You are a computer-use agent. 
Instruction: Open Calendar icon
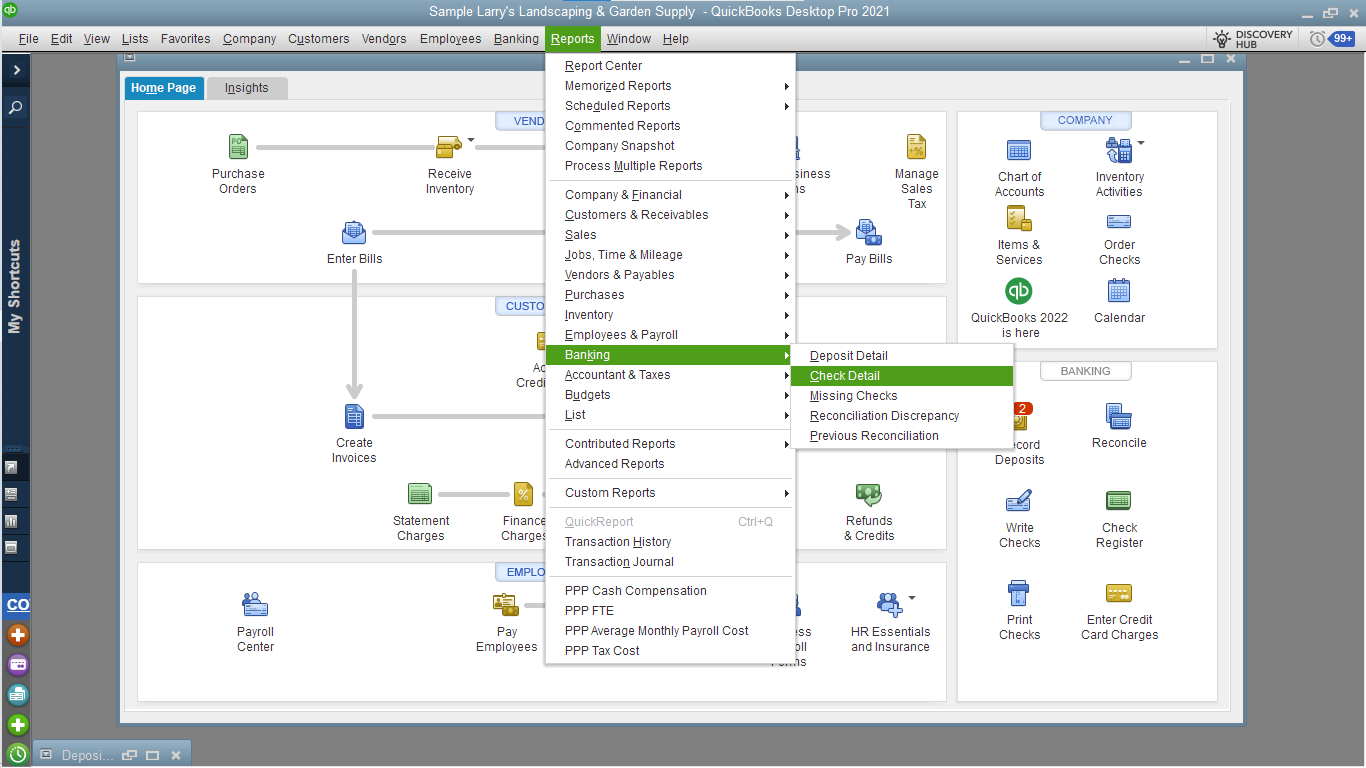coord(1119,291)
